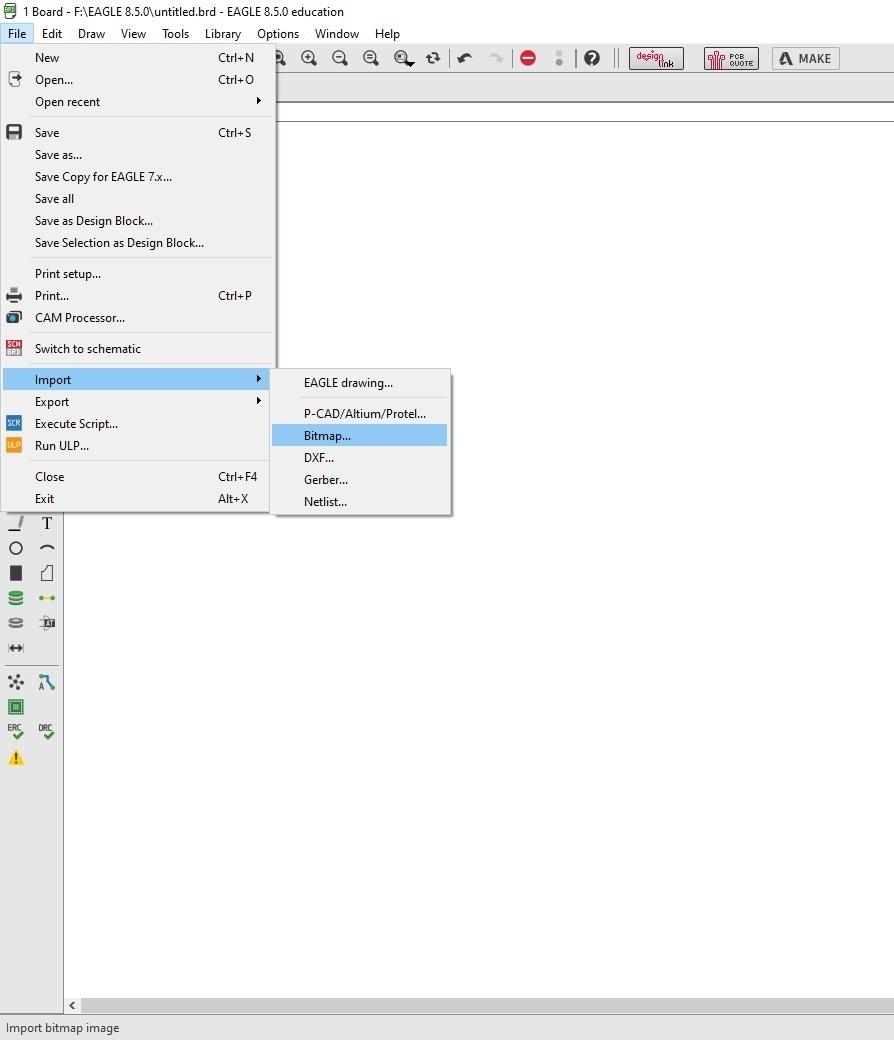Open the Draw menu
Viewport: 894px width, 1040px height.
pyautogui.click(x=92, y=34)
